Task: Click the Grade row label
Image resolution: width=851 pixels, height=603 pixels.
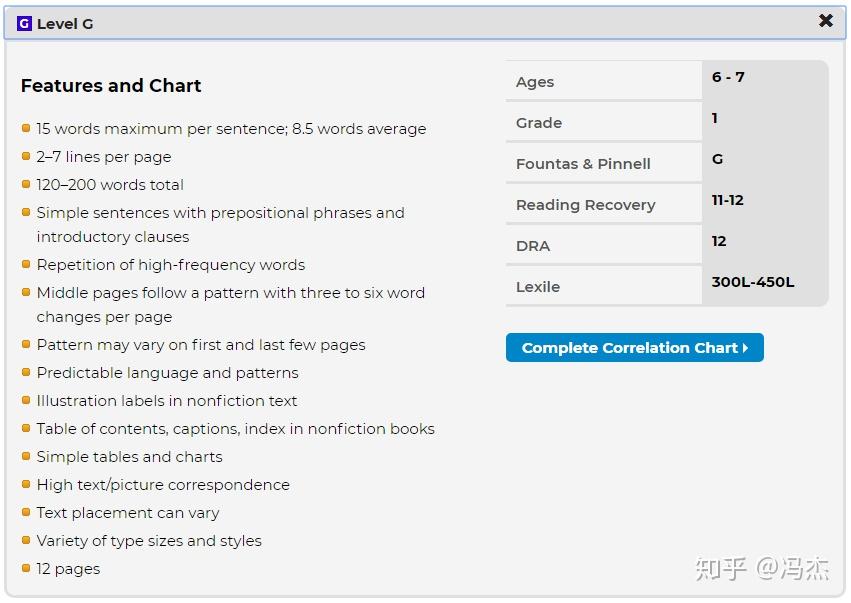Action: point(539,123)
